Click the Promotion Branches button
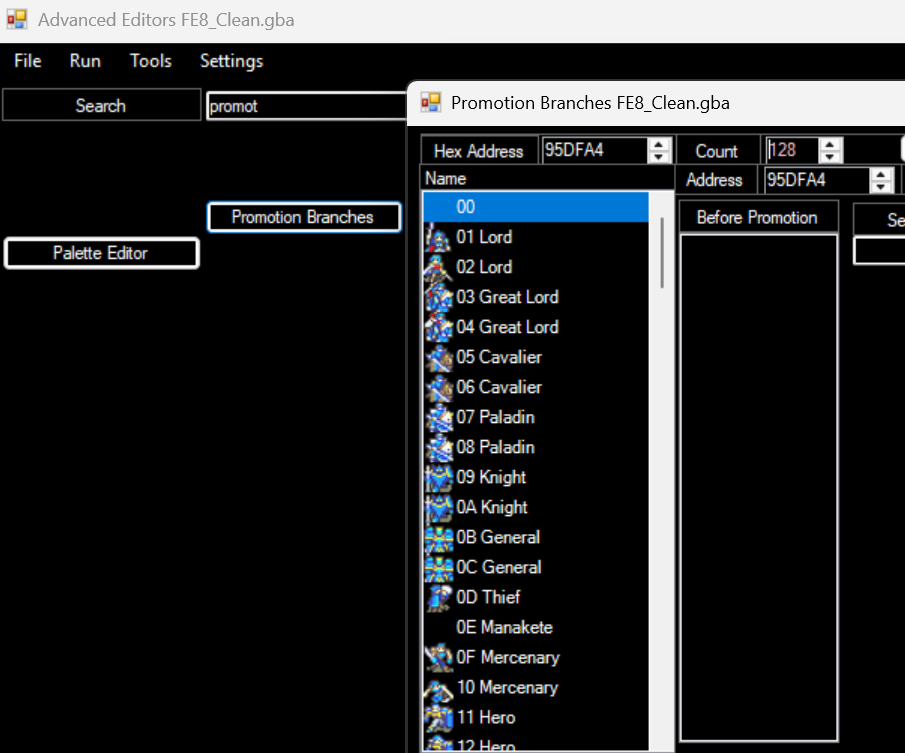Viewport: 905px width, 753px height. pyautogui.click(x=303, y=217)
